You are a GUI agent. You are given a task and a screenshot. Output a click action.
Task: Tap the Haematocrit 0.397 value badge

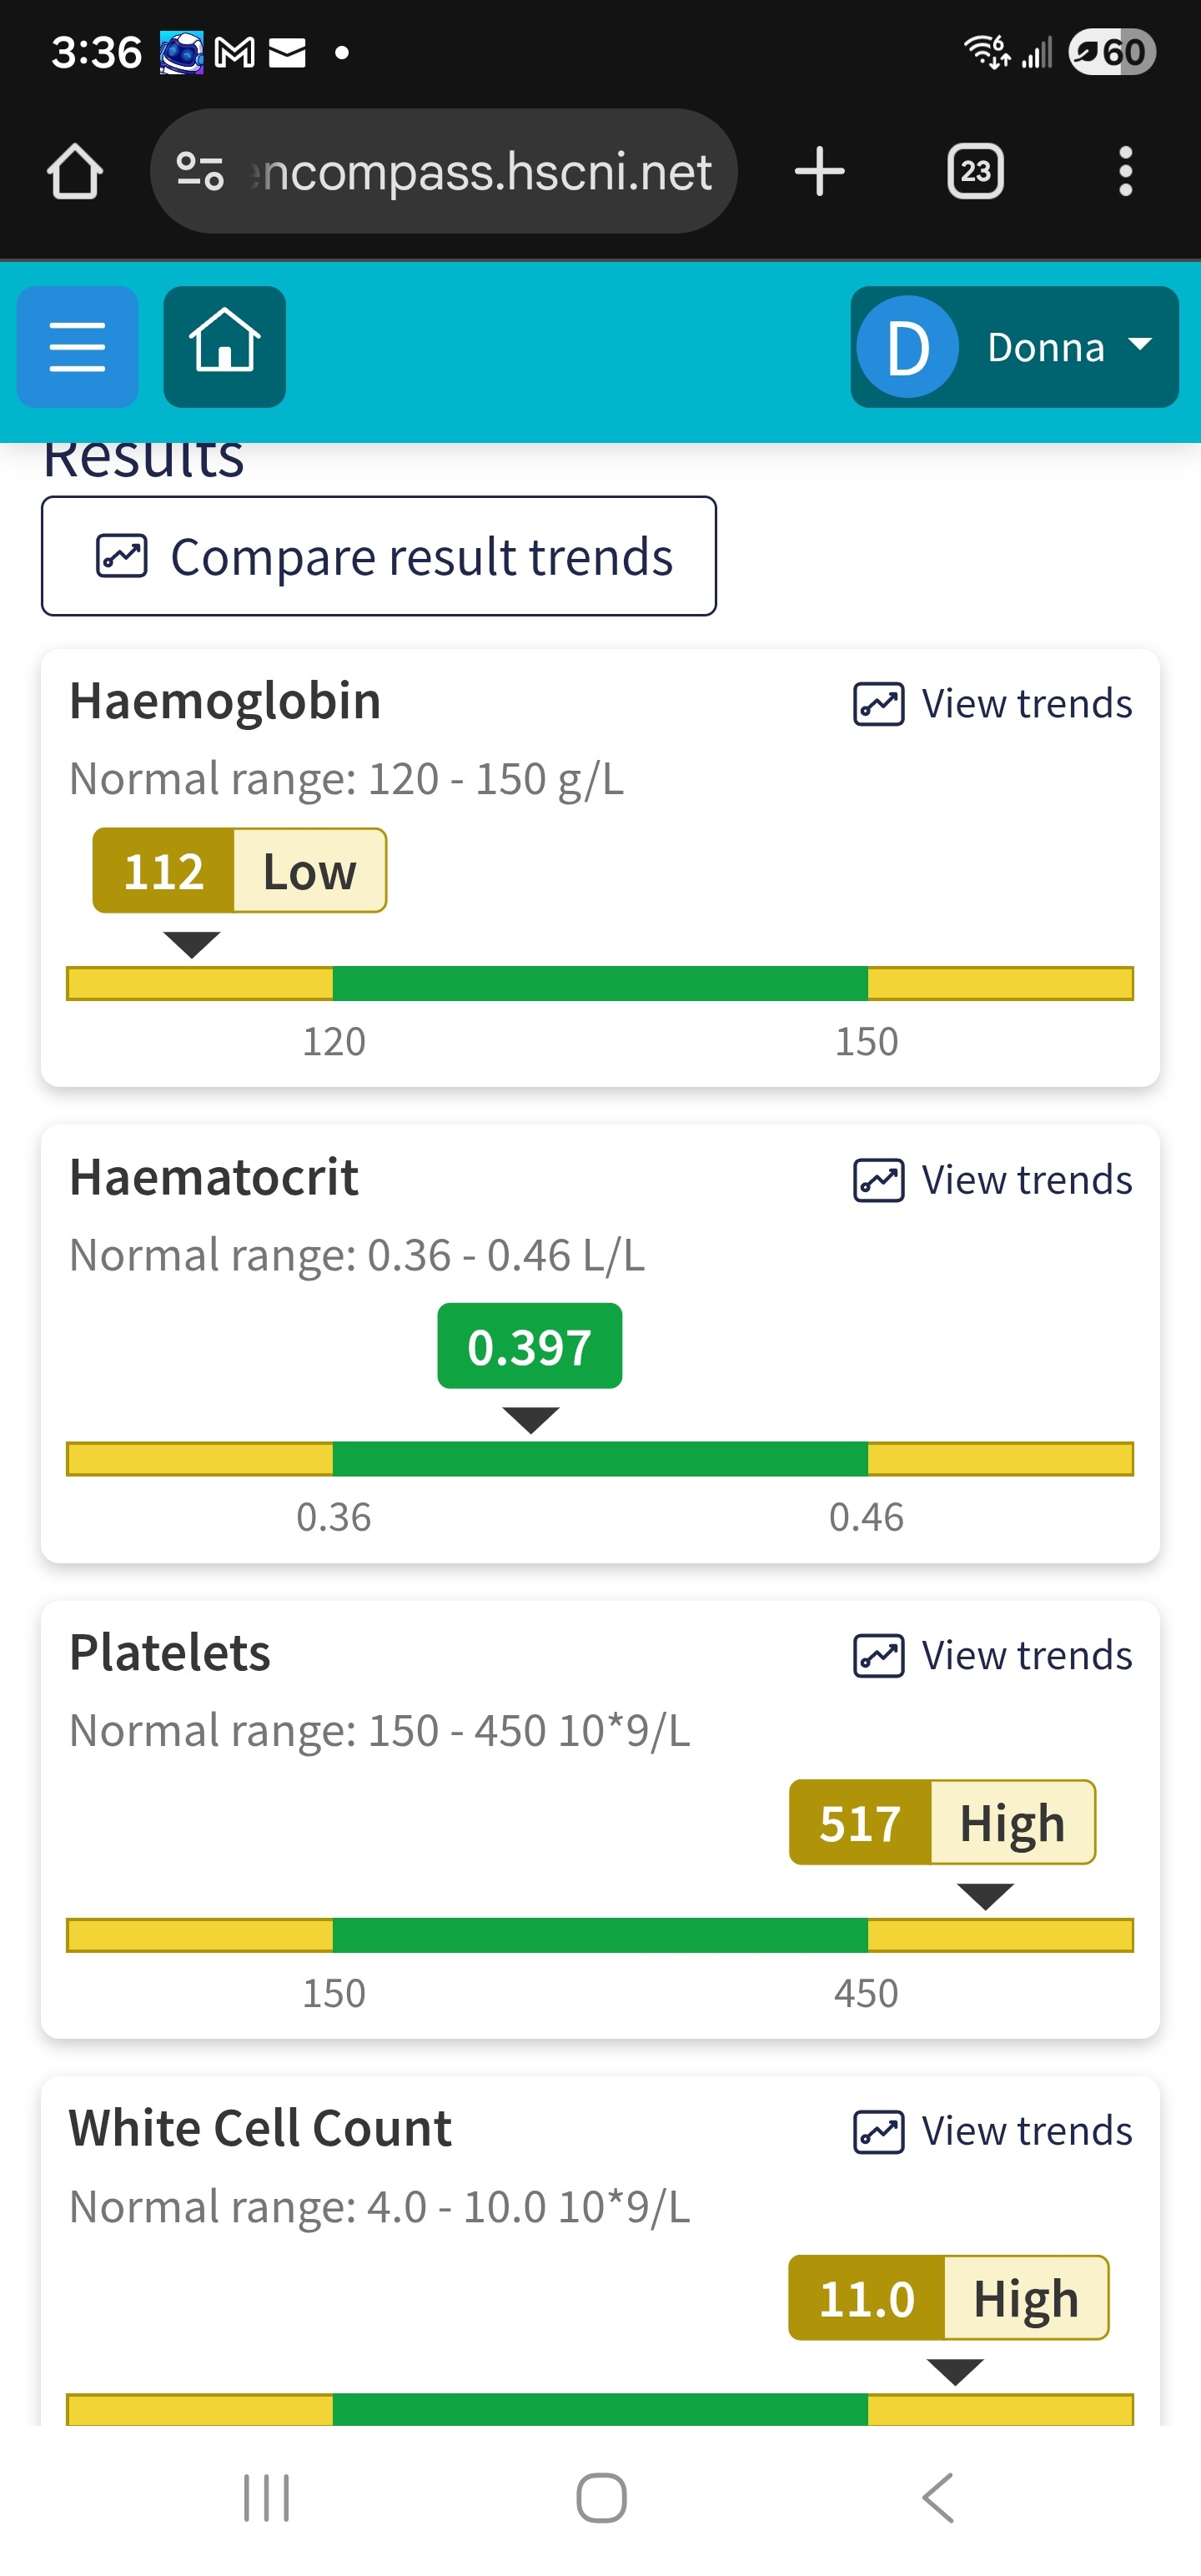point(529,1346)
